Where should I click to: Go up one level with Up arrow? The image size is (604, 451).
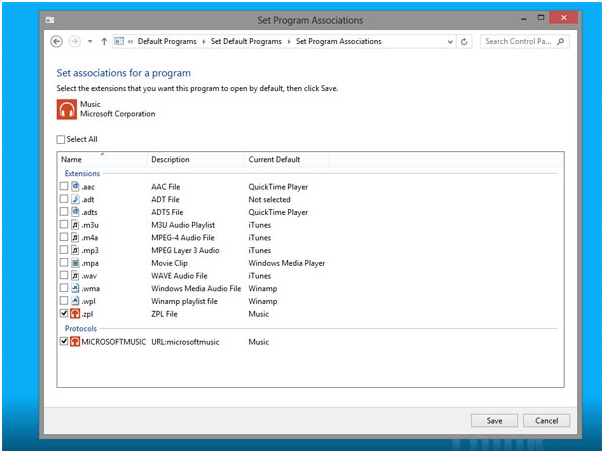104,41
